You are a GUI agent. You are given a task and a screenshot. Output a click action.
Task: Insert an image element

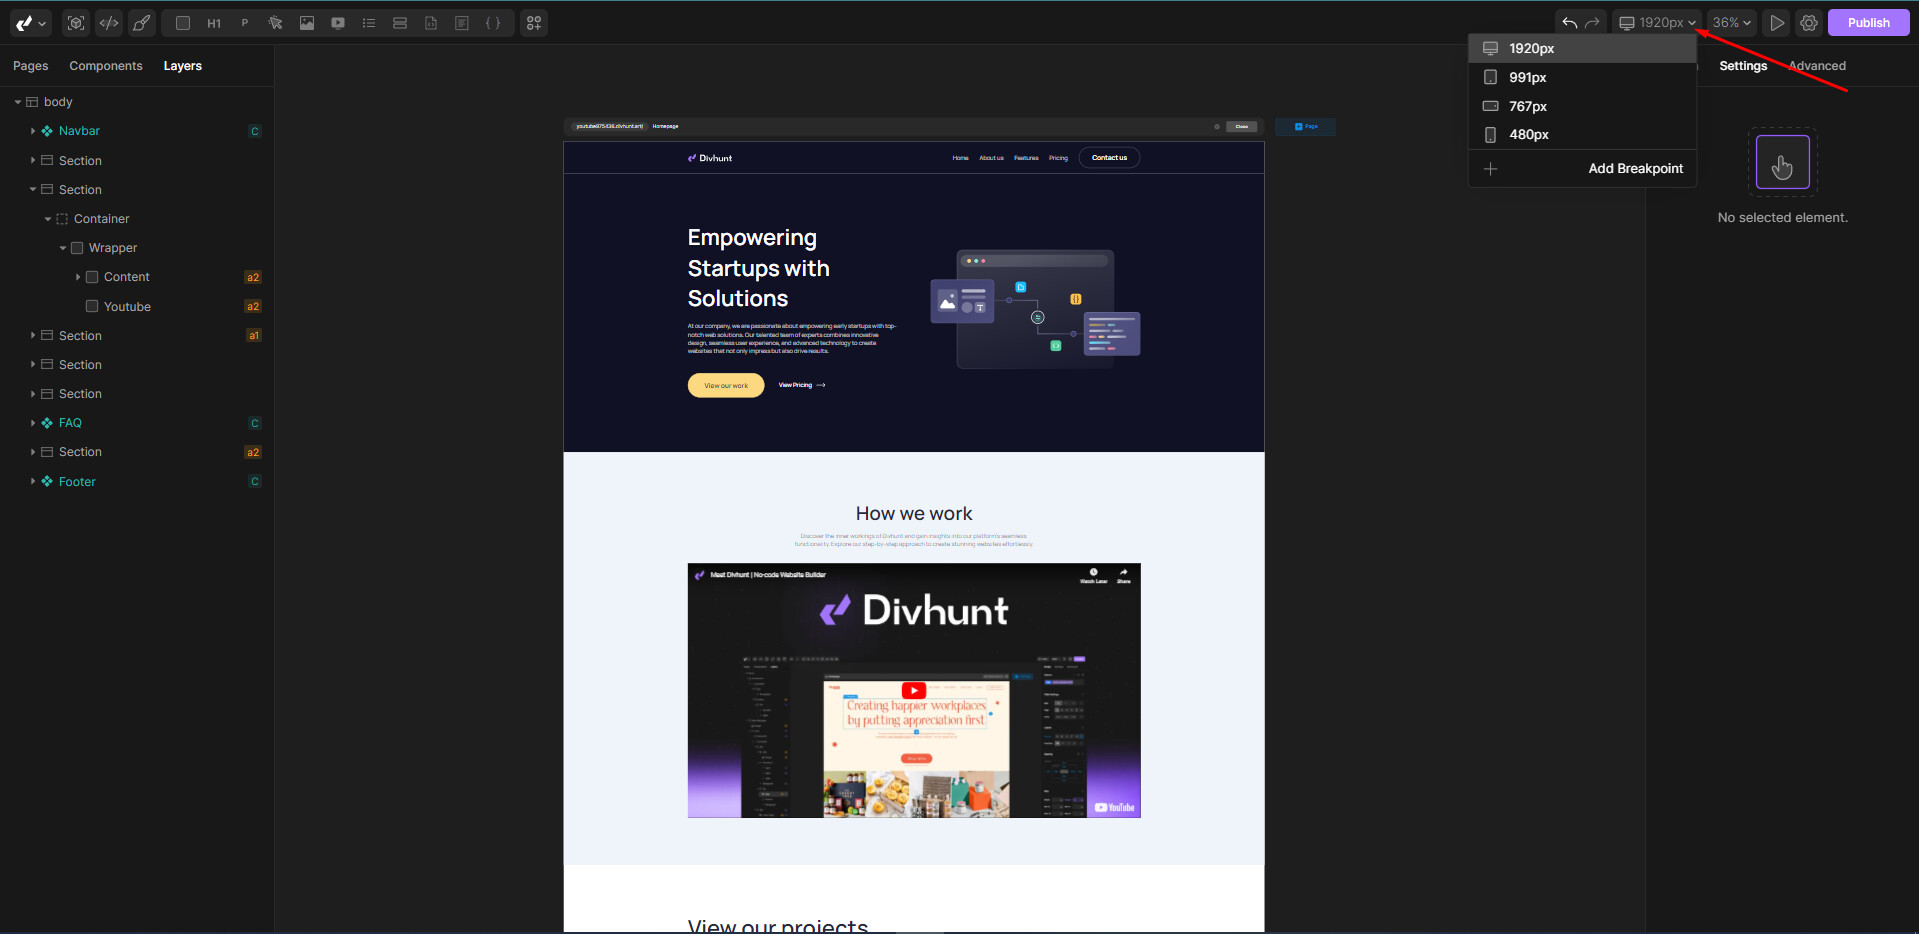point(307,23)
